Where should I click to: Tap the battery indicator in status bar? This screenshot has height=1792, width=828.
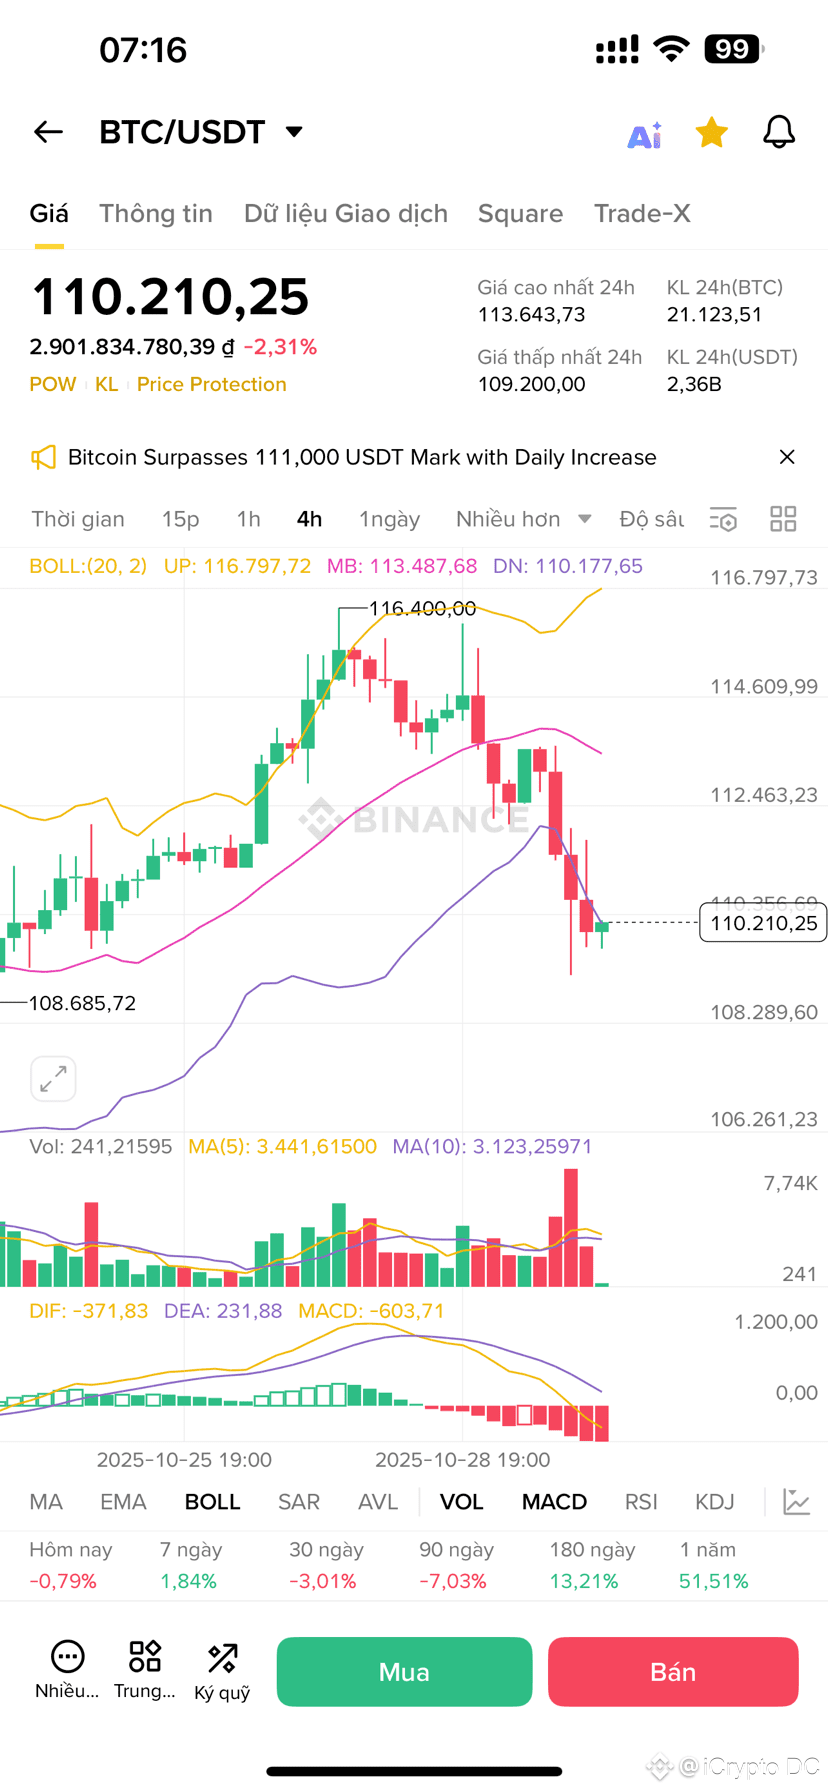(x=735, y=49)
